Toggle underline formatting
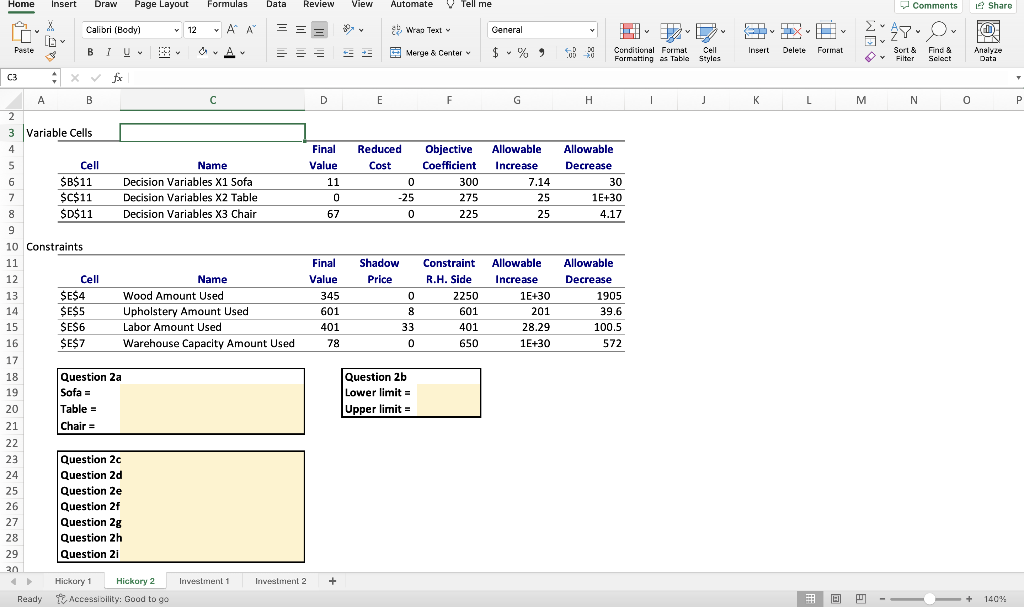The image size is (1024, 607). click(x=127, y=52)
